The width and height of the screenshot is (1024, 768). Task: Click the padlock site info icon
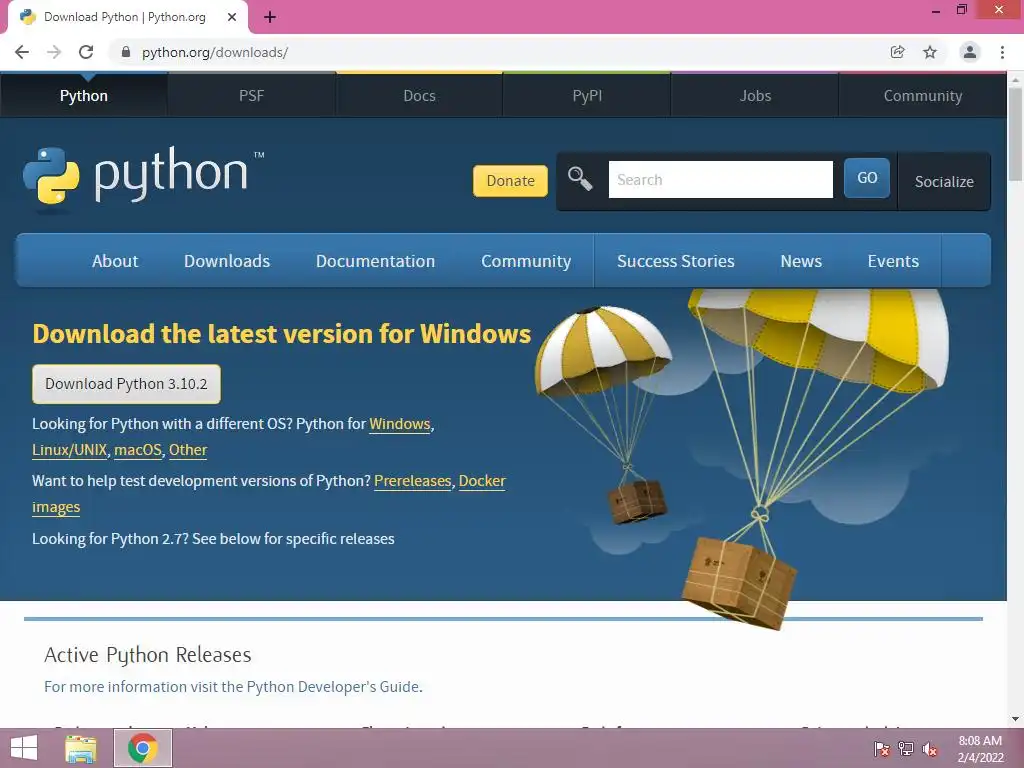pos(126,52)
